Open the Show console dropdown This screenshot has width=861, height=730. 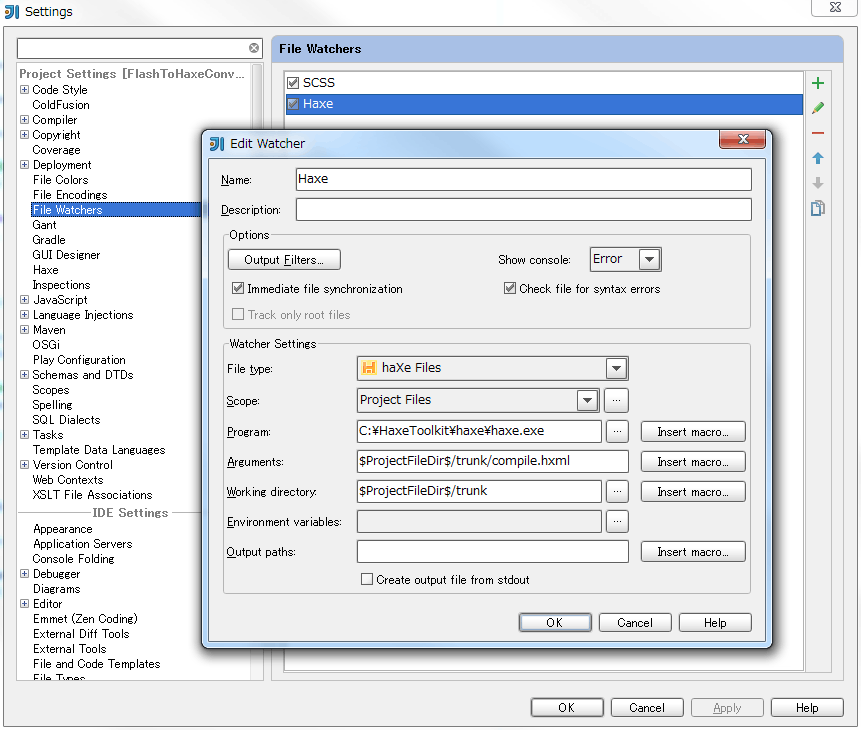pos(649,260)
